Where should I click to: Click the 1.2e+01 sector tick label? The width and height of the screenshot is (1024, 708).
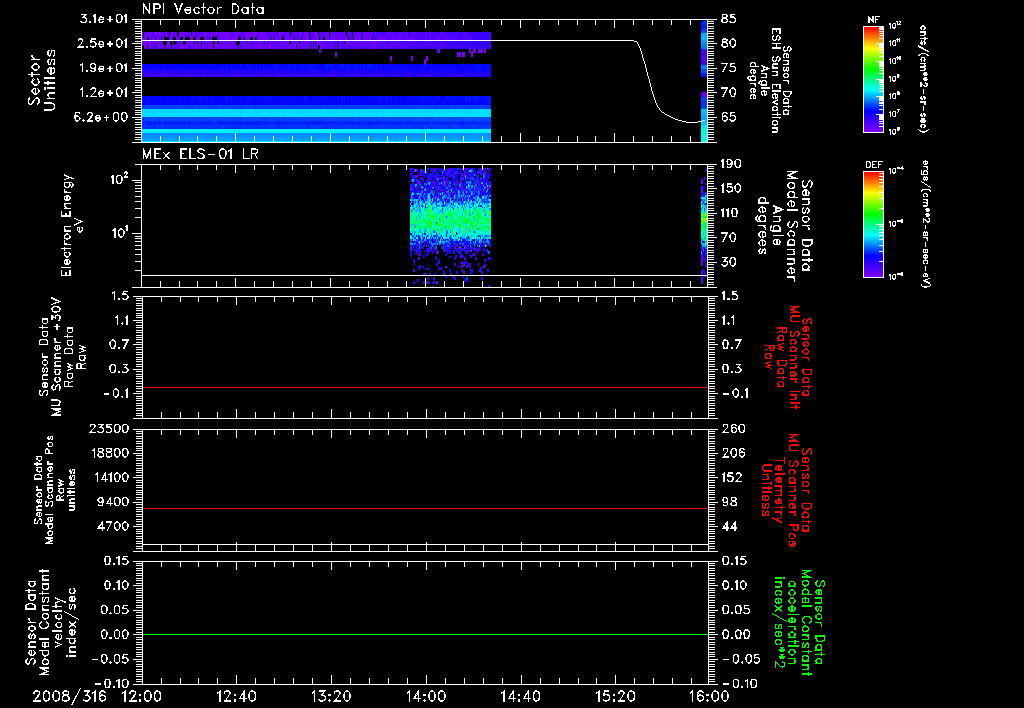coord(103,92)
